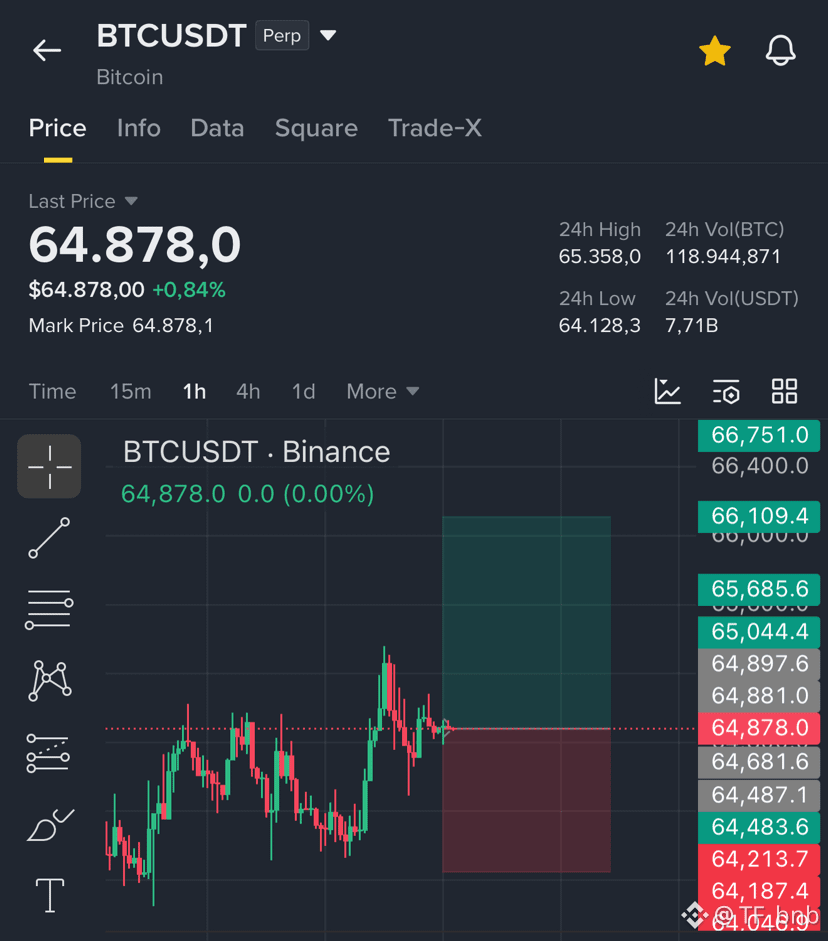Click the red stop-loss zone on chart
Viewport: 828px width, 941px height.
526,801
